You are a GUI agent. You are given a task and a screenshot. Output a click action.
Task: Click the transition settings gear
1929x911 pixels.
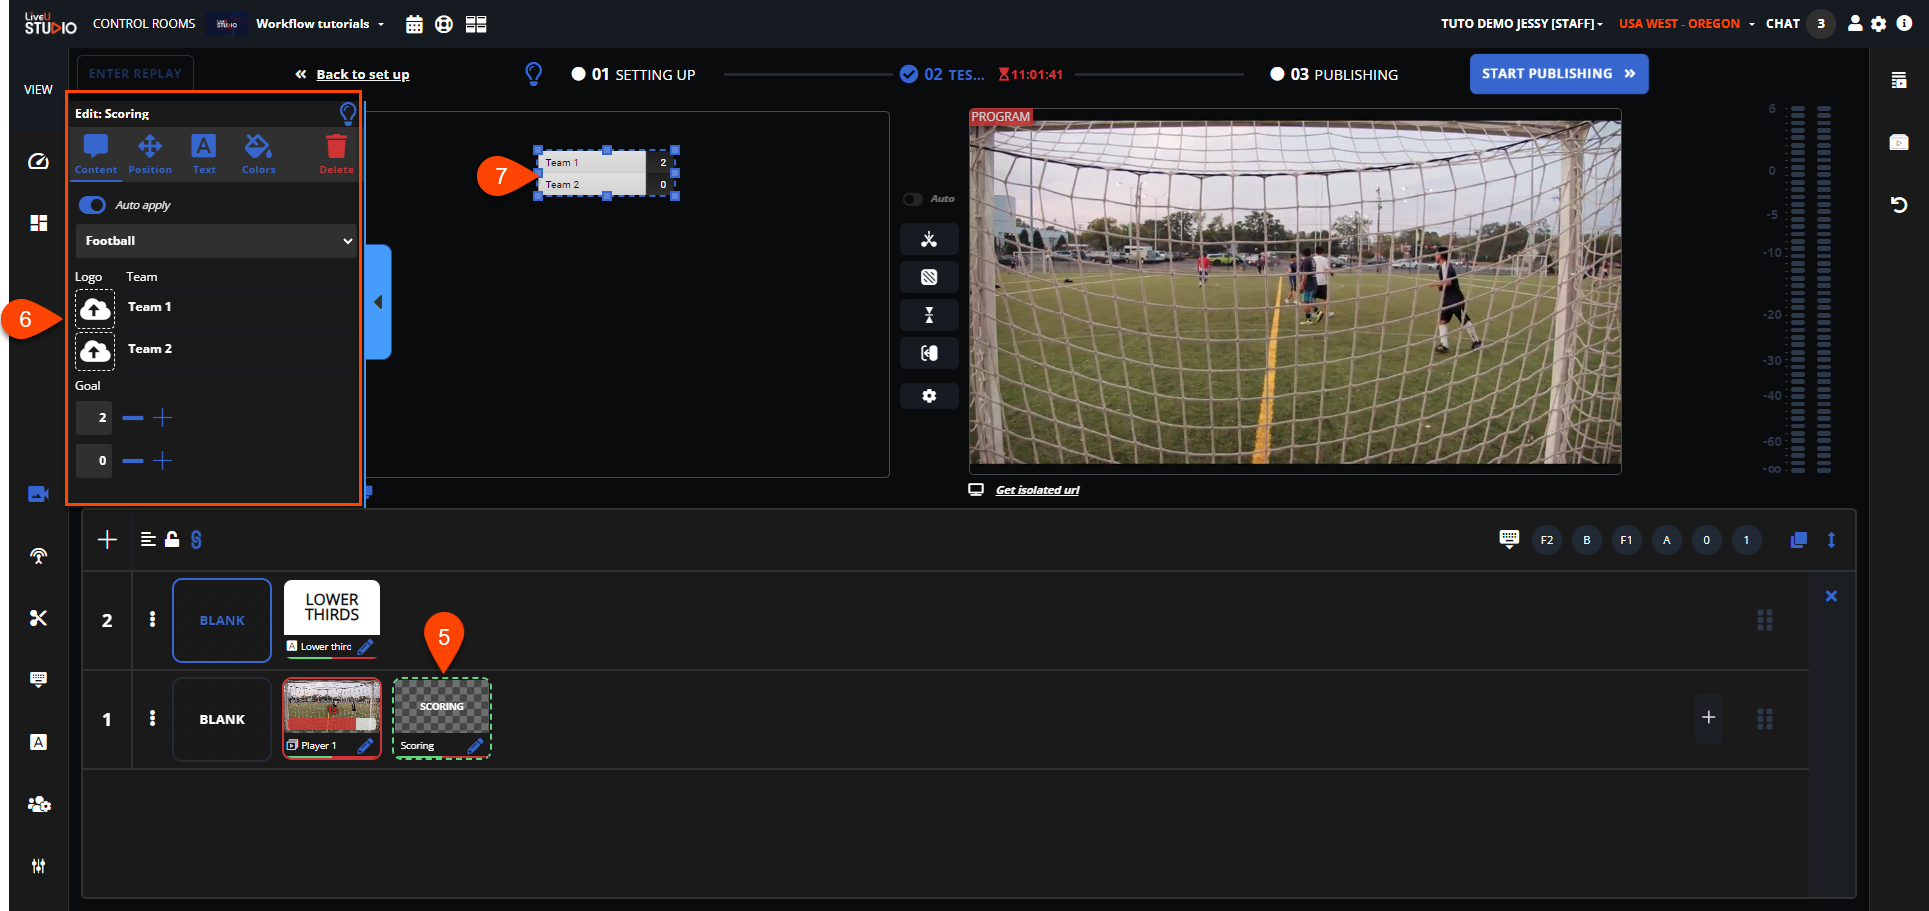click(929, 396)
